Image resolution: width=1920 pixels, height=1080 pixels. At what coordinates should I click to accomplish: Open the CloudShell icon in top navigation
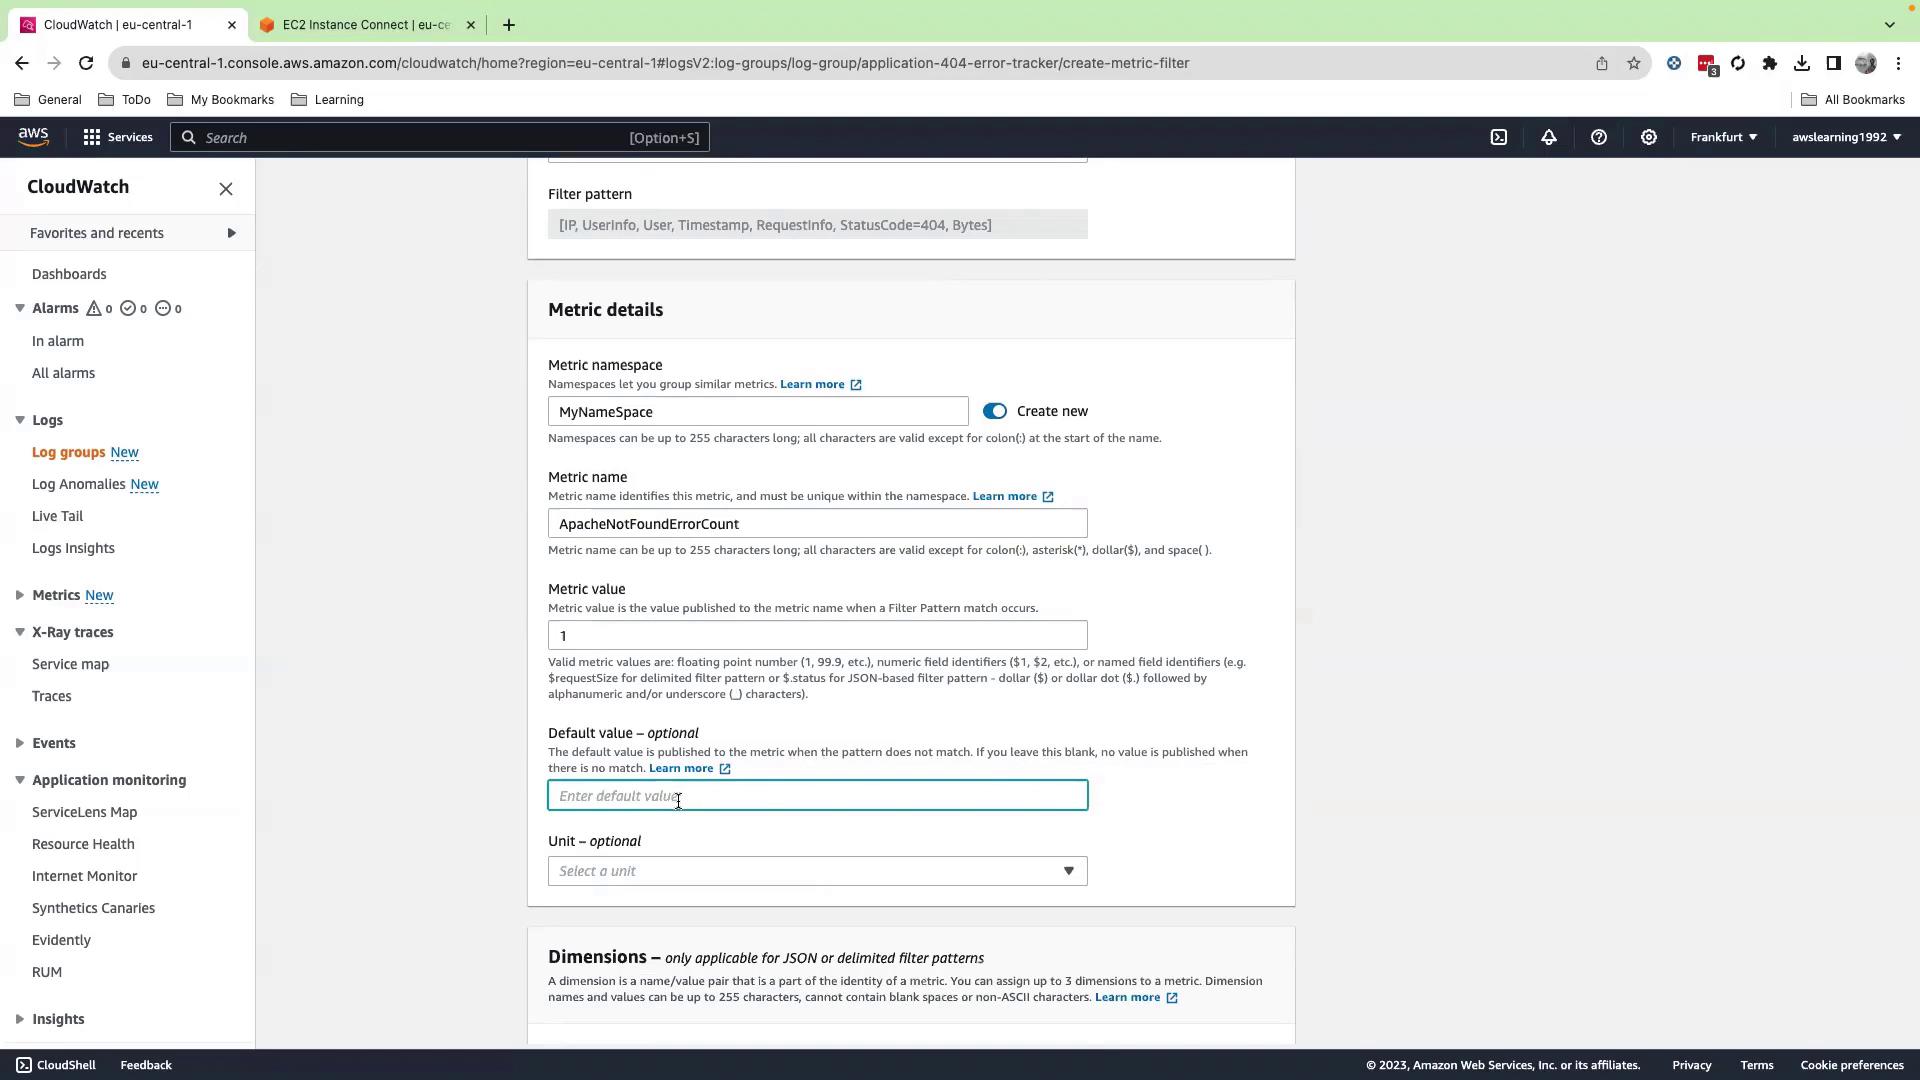click(x=1499, y=137)
